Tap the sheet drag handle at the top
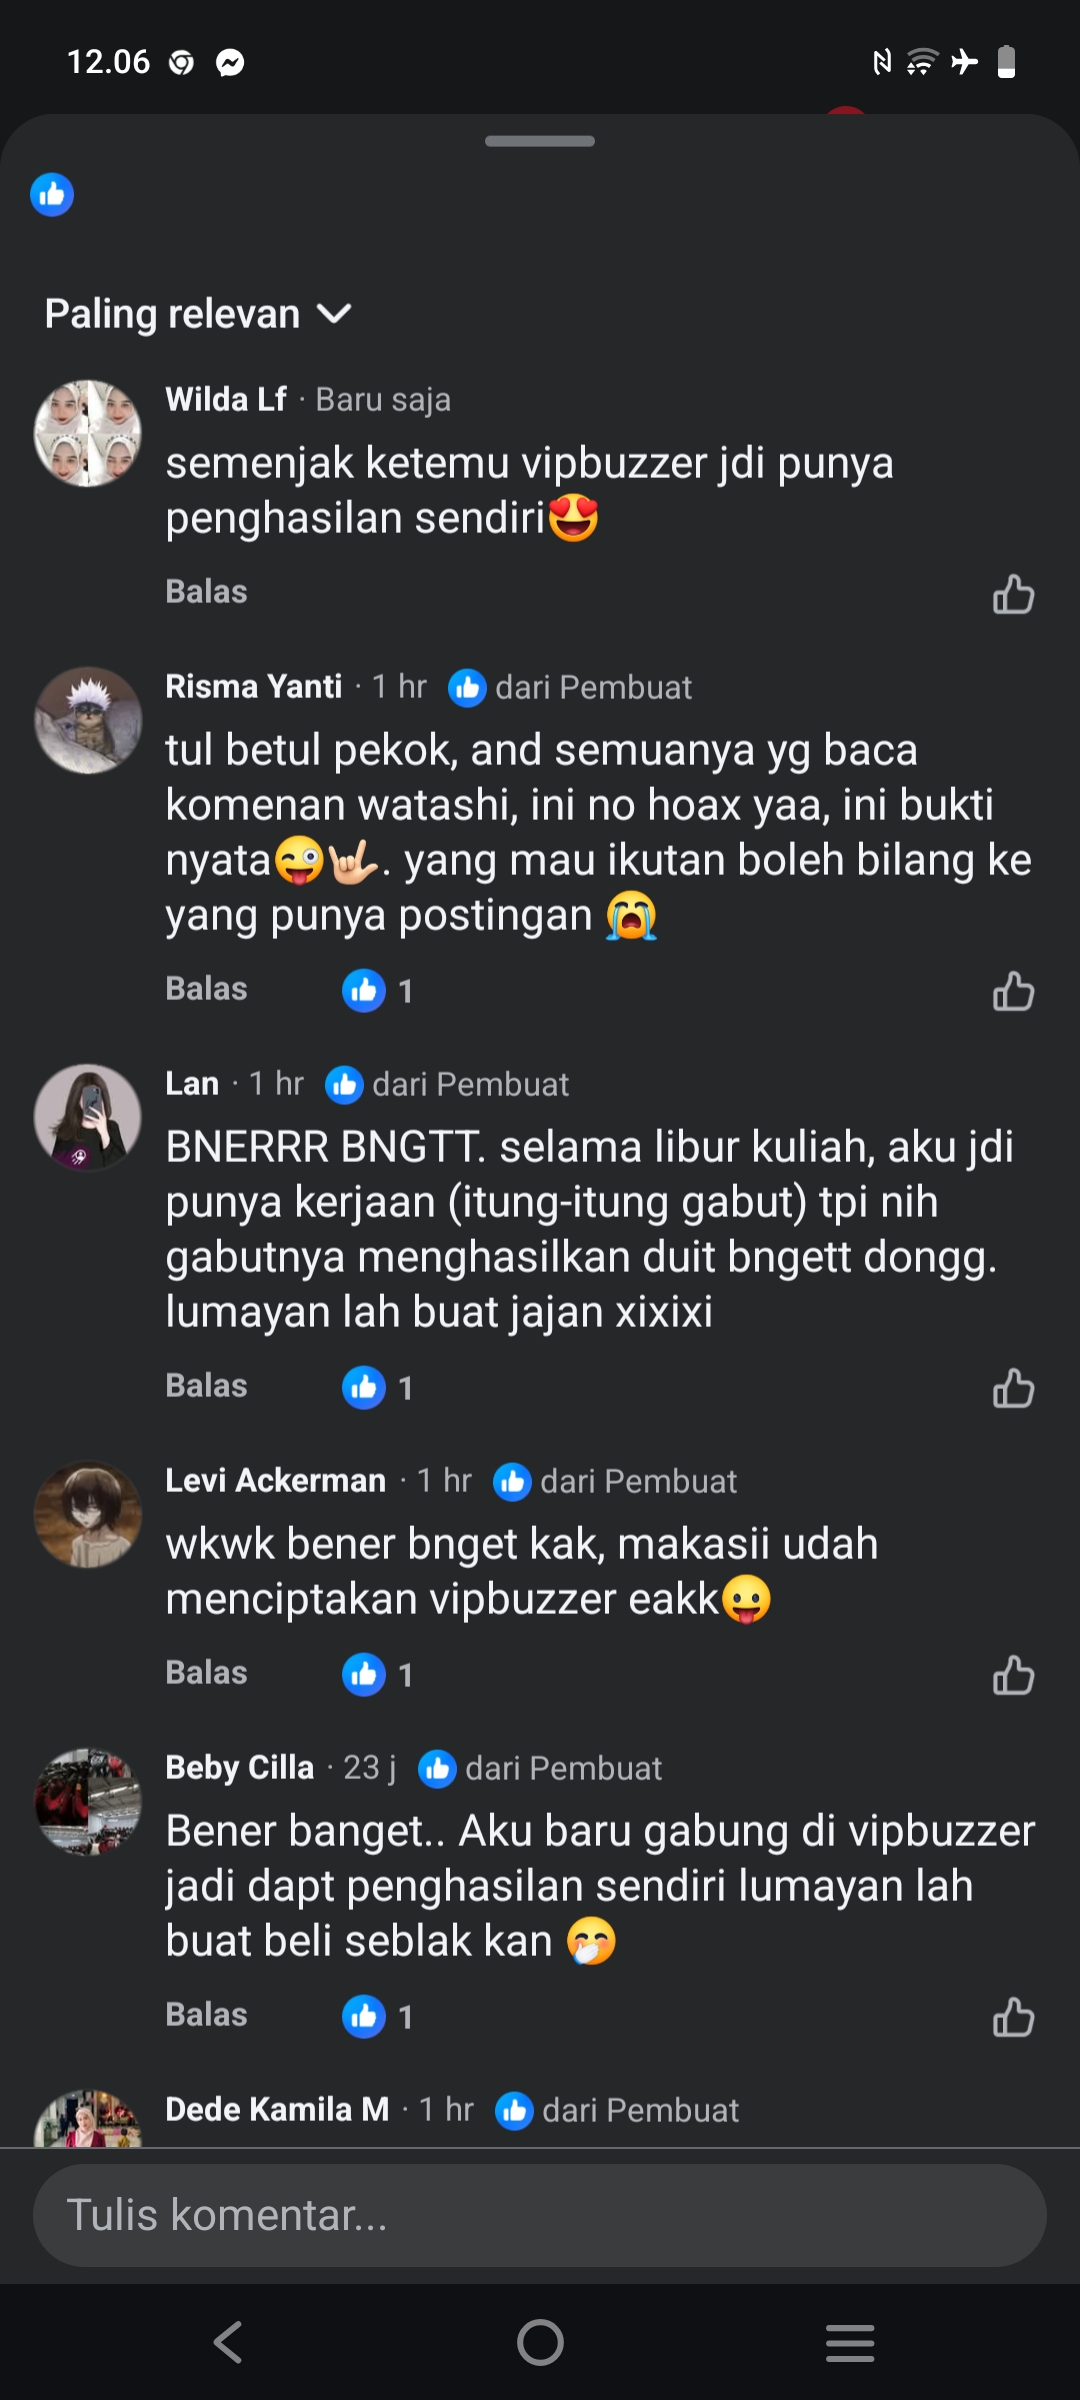 click(540, 141)
